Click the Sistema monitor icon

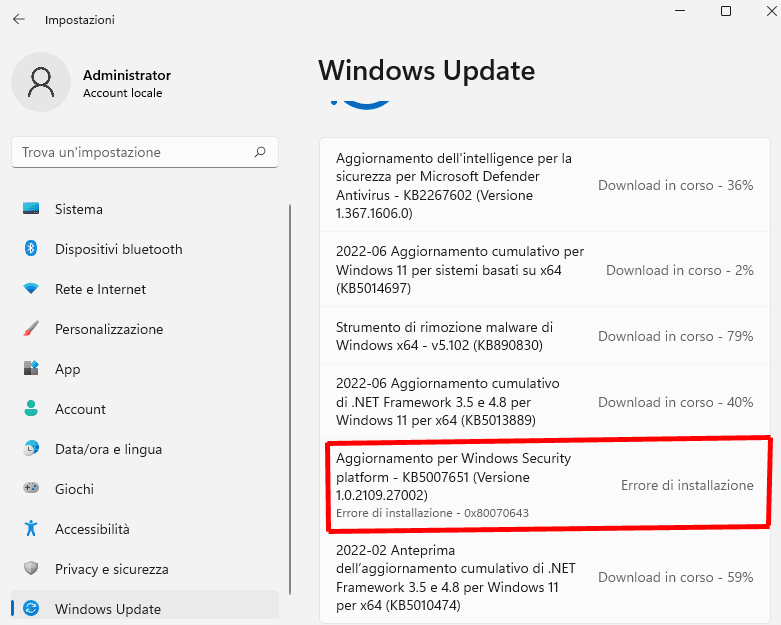[x=31, y=209]
